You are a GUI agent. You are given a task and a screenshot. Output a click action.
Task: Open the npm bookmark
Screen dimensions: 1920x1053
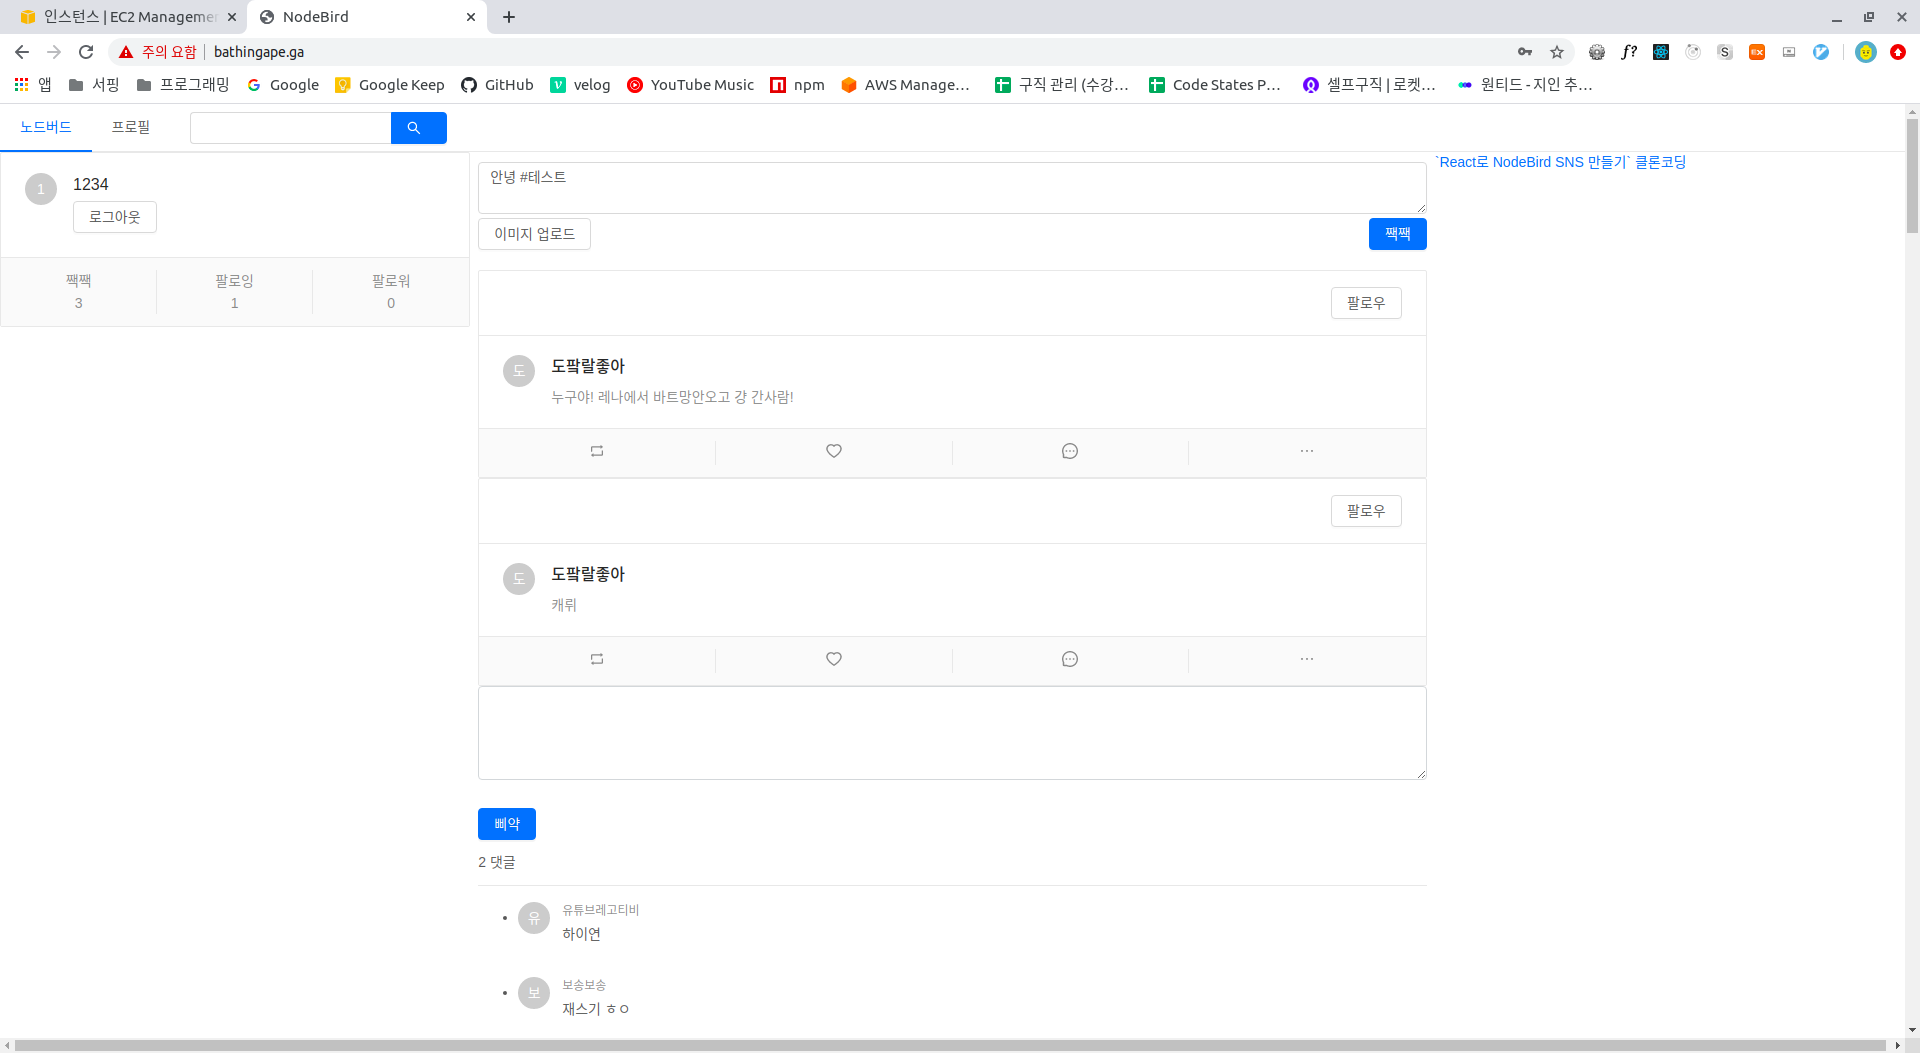coord(797,85)
